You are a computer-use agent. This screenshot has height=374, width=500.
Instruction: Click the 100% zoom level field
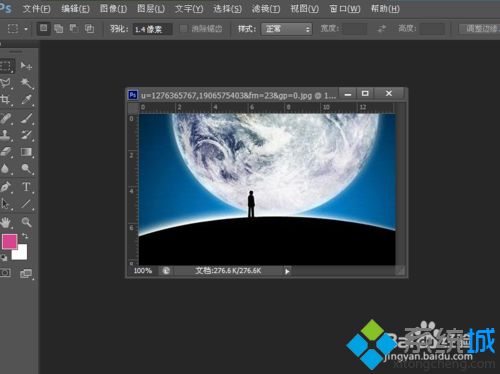pyautogui.click(x=143, y=271)
